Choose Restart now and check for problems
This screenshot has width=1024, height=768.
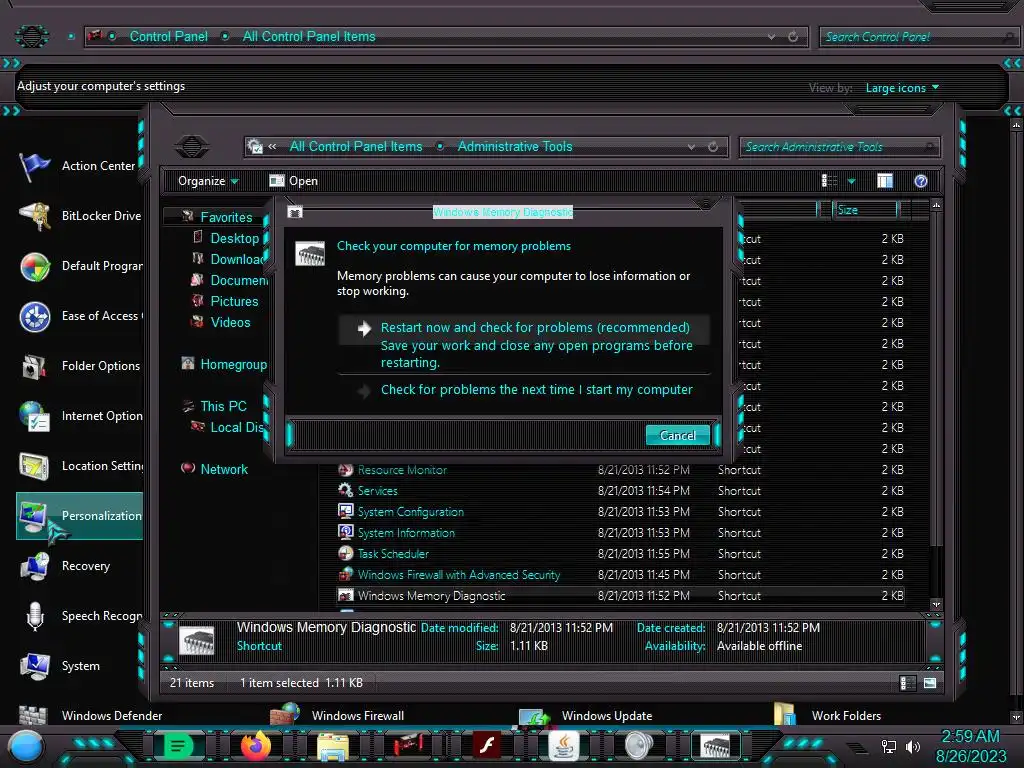coord(524,344)
